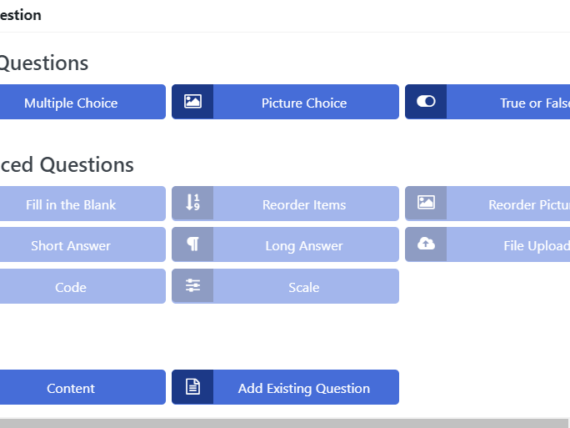Screen dimensions: 570x428
Task: Pick the Long Answer question label
Action: [304, 246]
